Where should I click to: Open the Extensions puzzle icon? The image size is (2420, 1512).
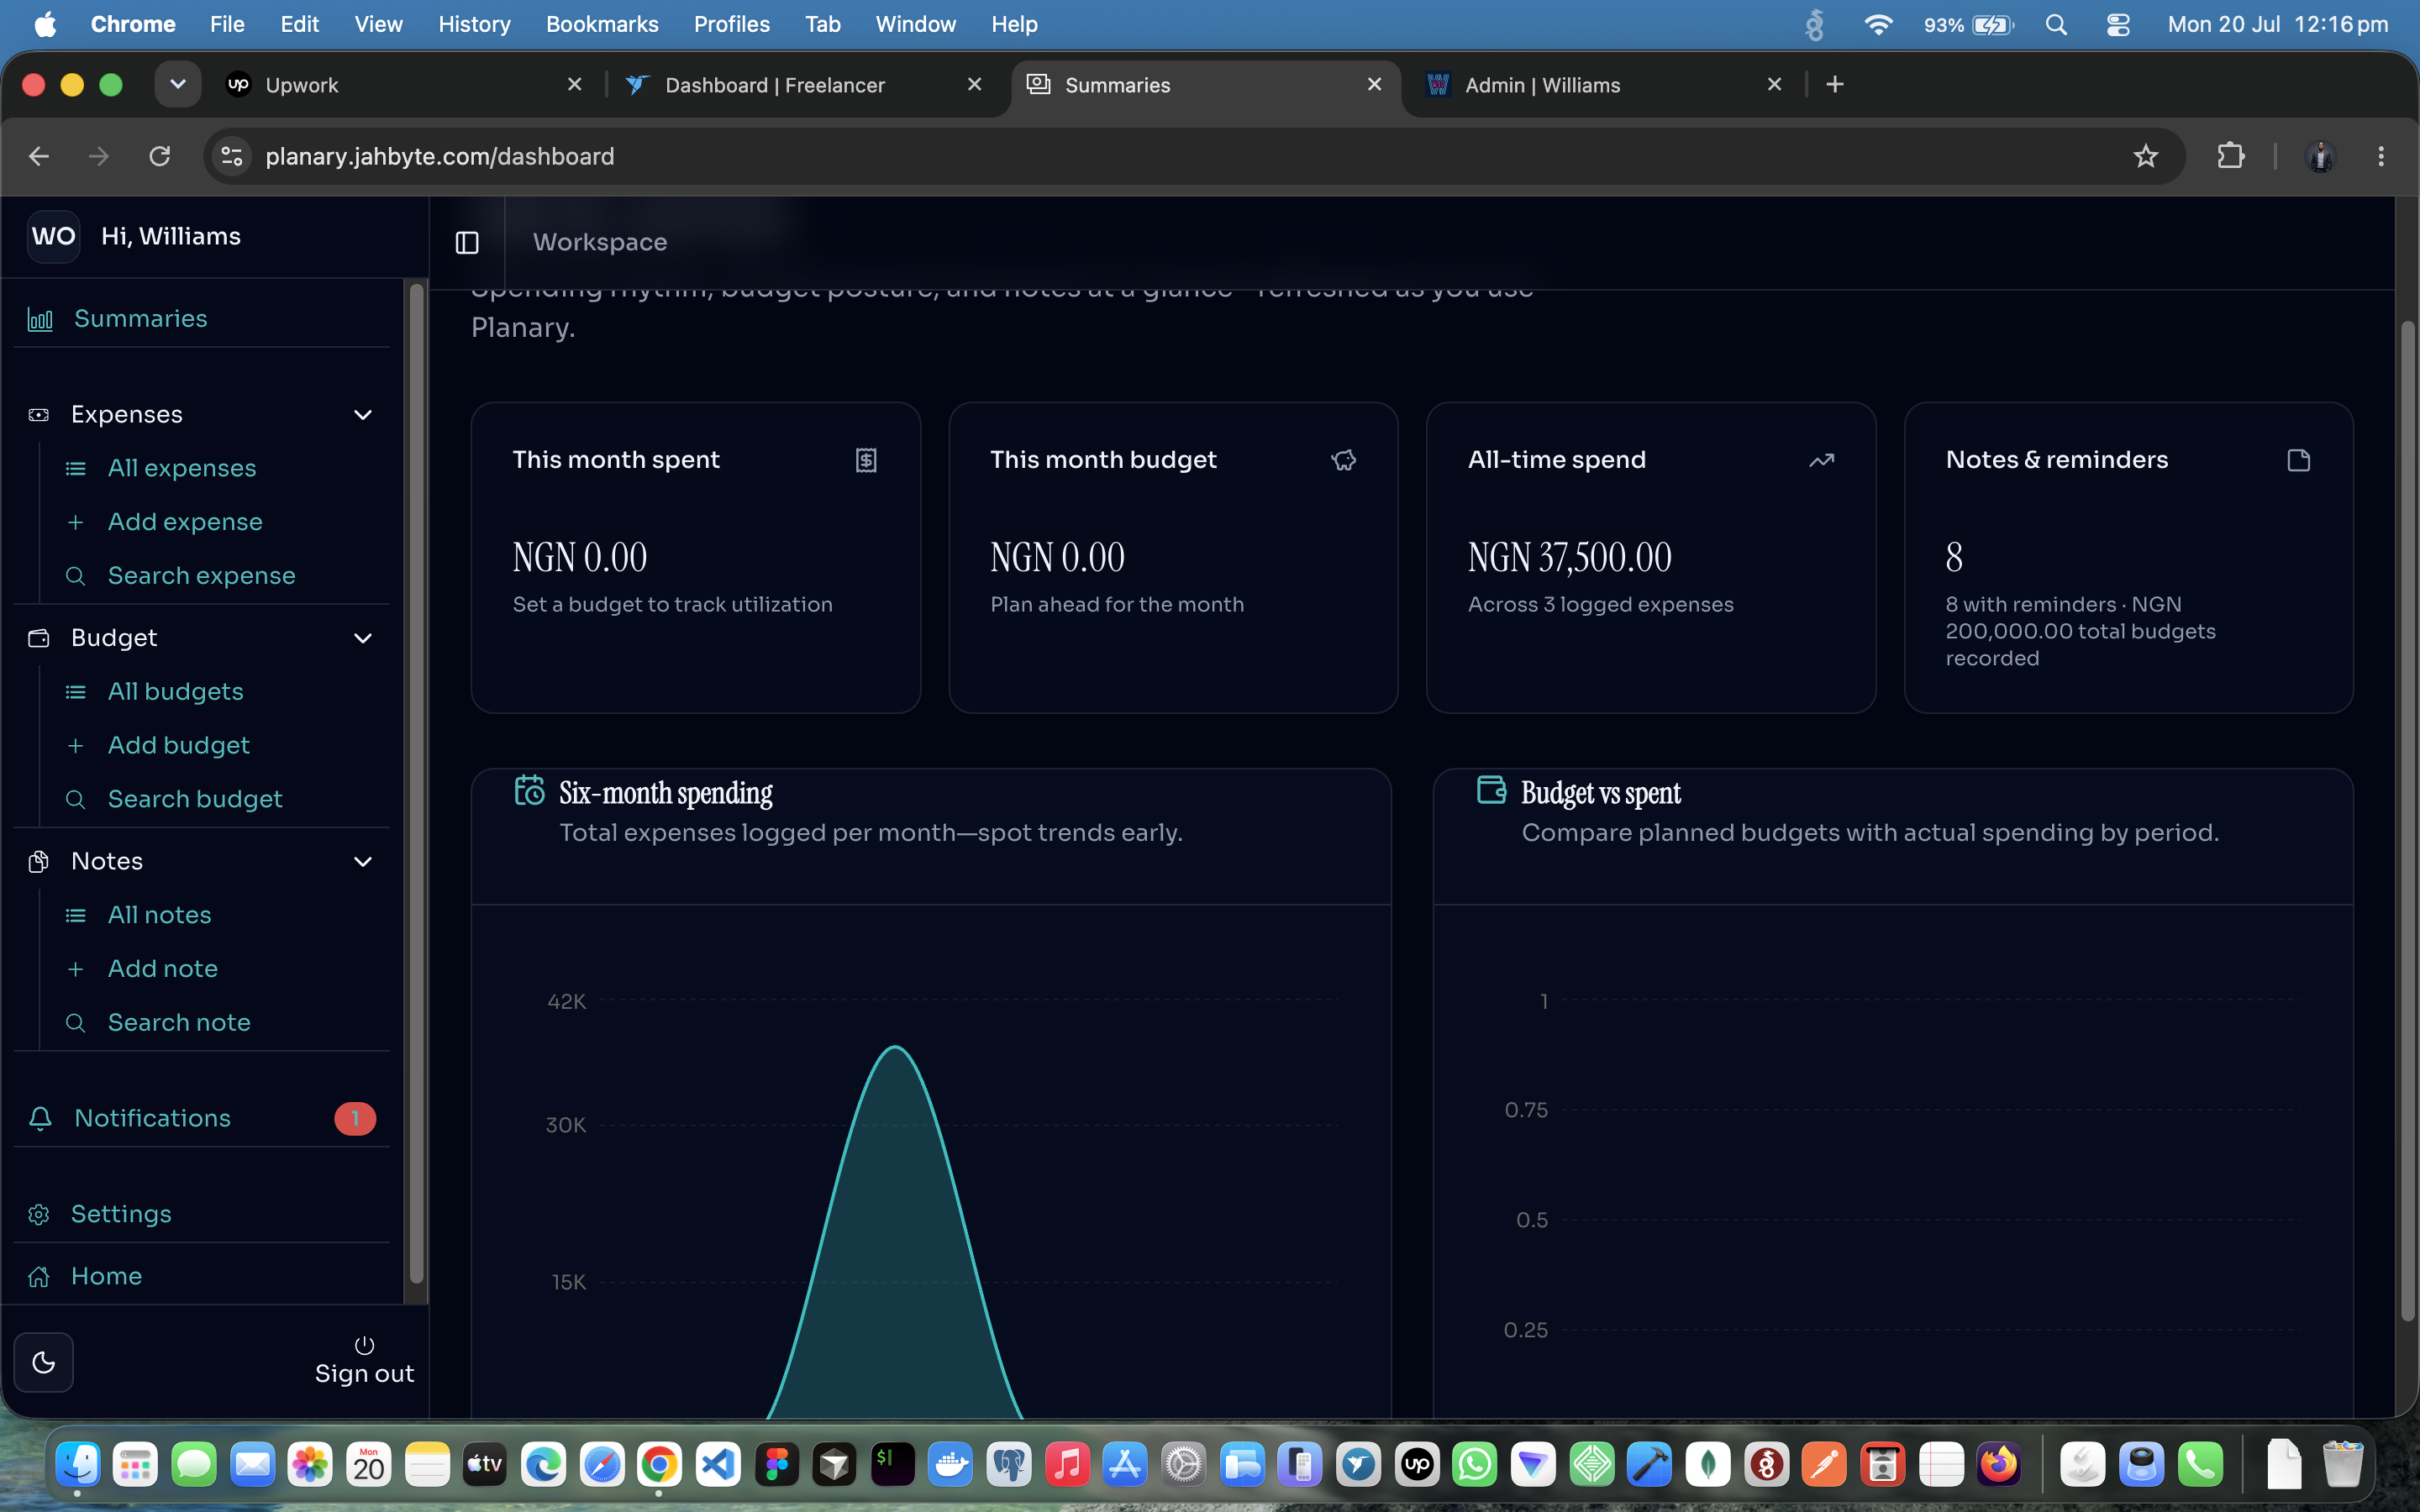pyautogui.click(x=2230, y=156)
